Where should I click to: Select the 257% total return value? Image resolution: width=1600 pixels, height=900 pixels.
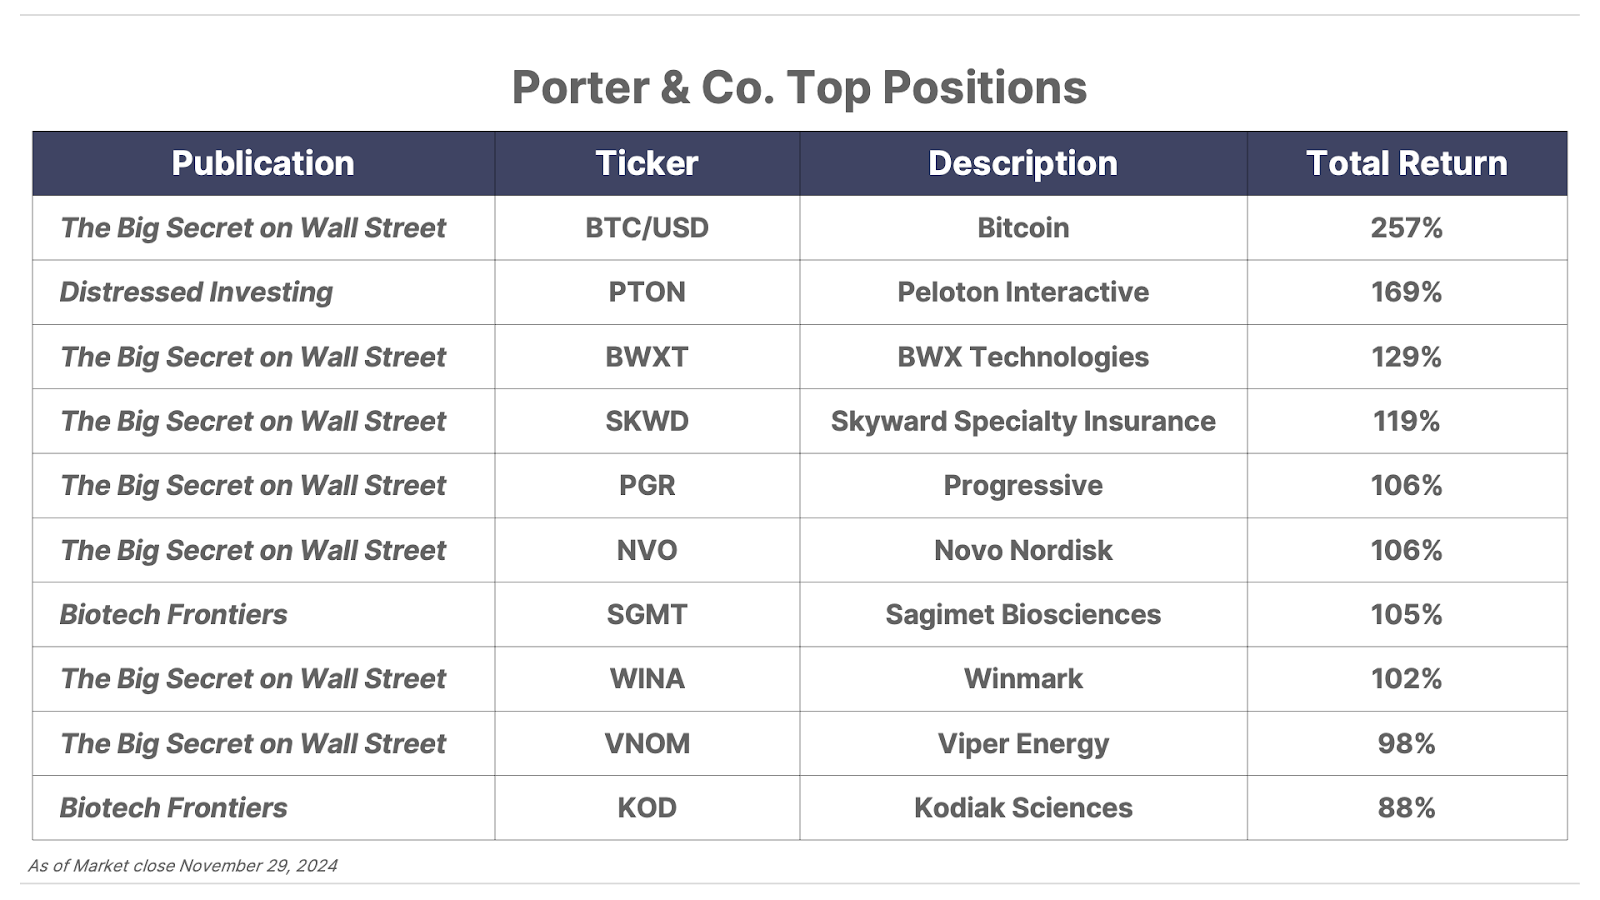coord(1407,228)
